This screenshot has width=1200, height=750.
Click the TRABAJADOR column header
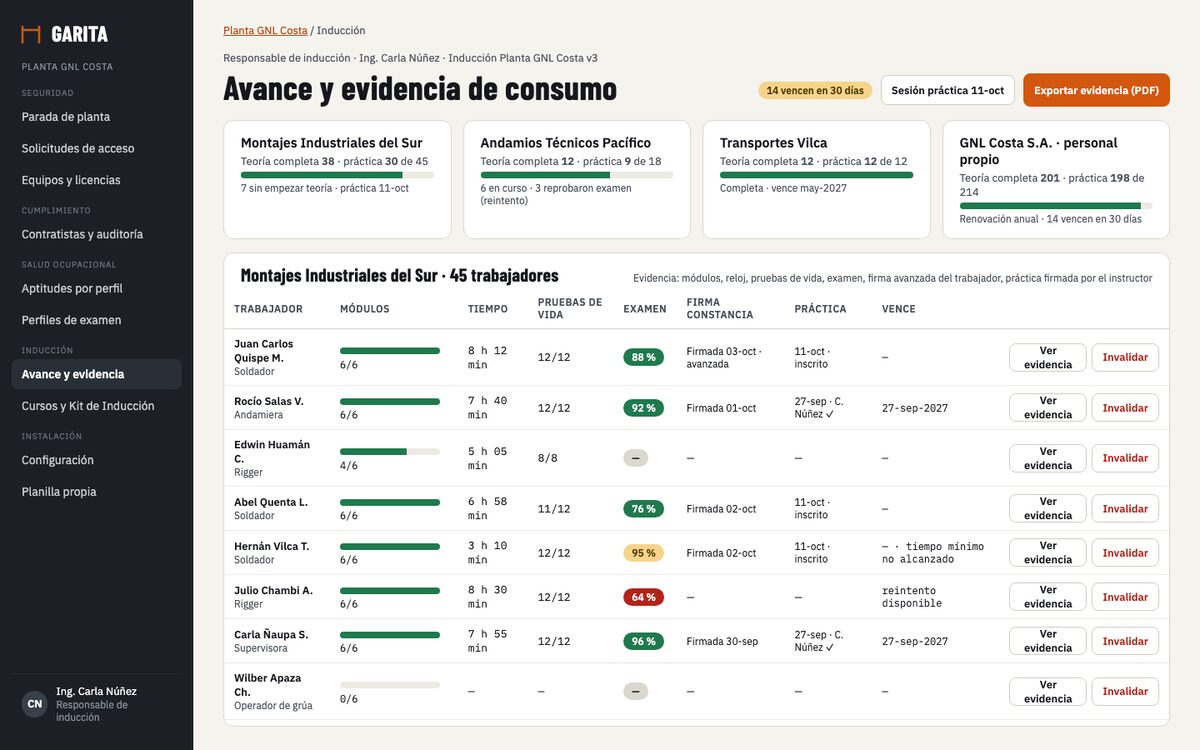tap(268, 309)
